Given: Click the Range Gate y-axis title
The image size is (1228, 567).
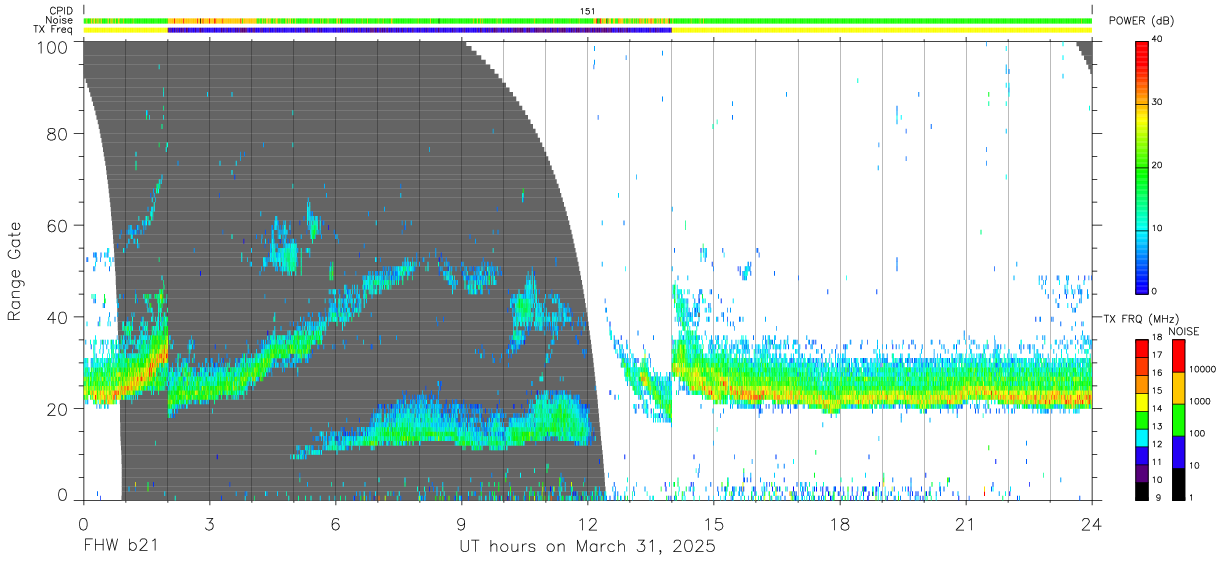Looking at the screenshot, I should click(15, 272).
